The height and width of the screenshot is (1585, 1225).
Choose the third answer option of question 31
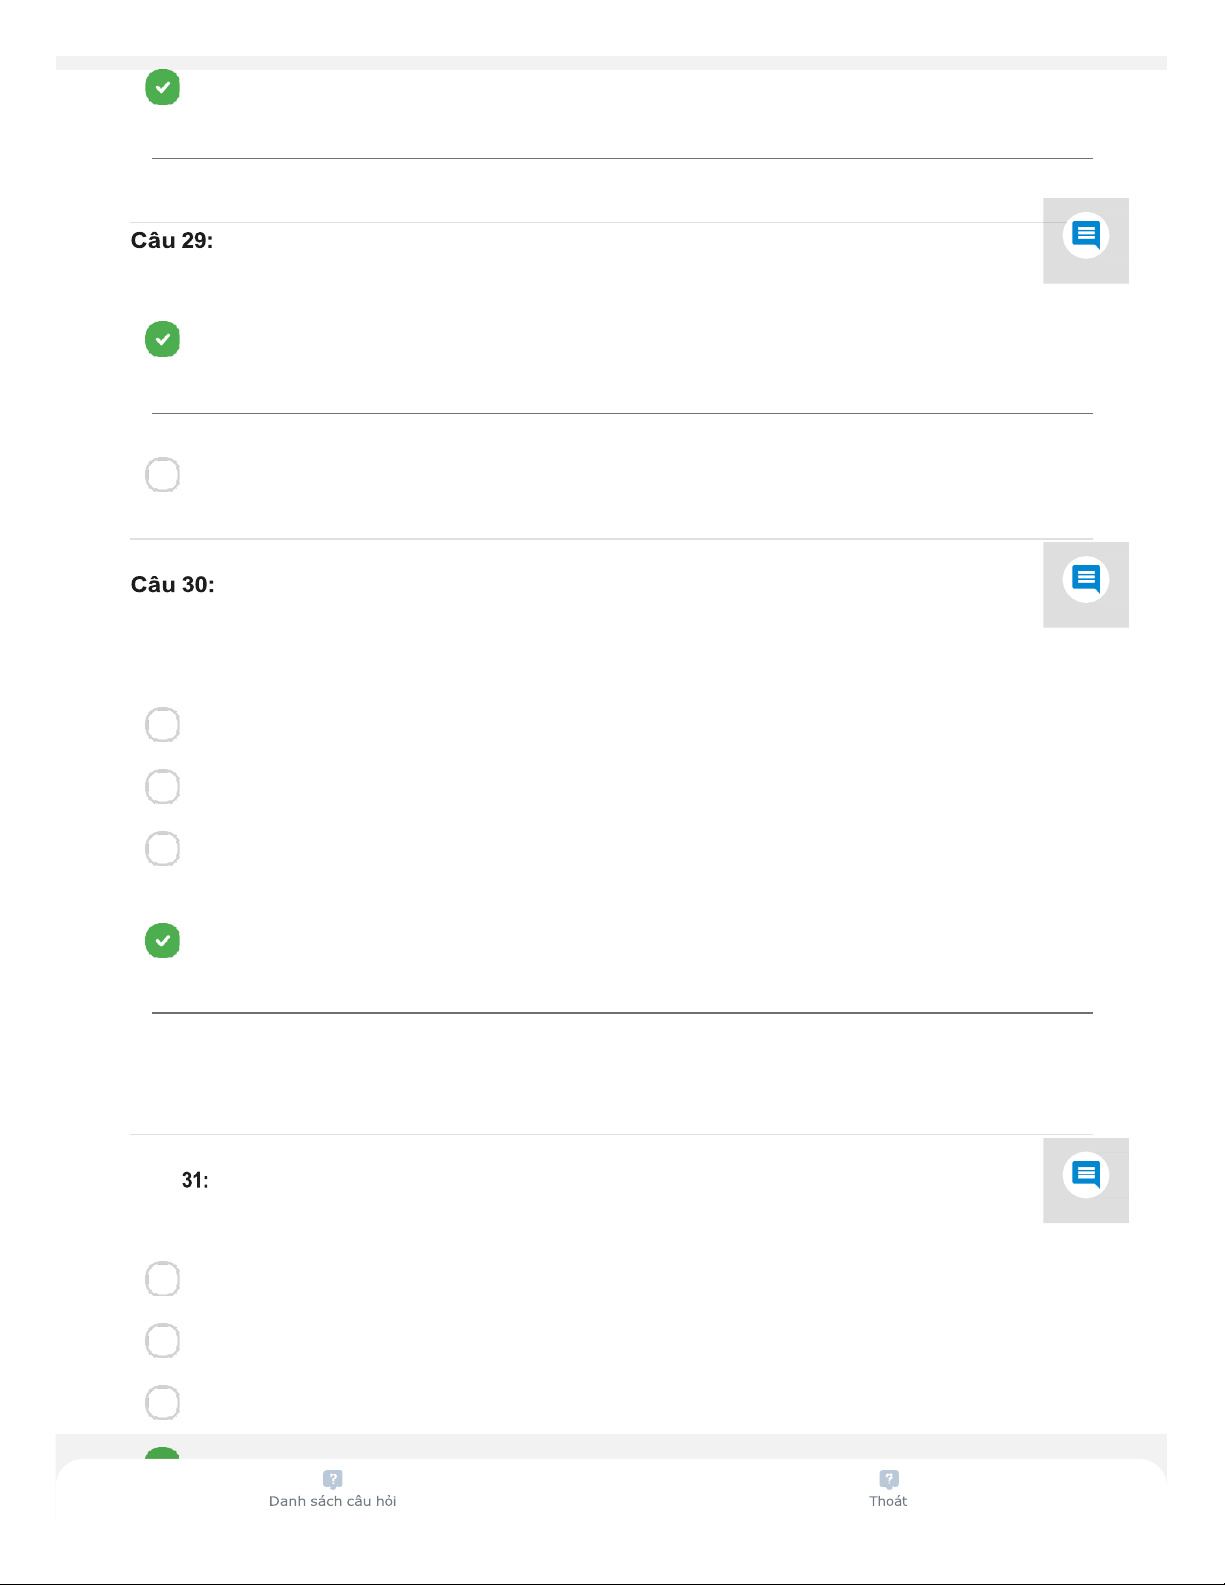[162, 1403]
